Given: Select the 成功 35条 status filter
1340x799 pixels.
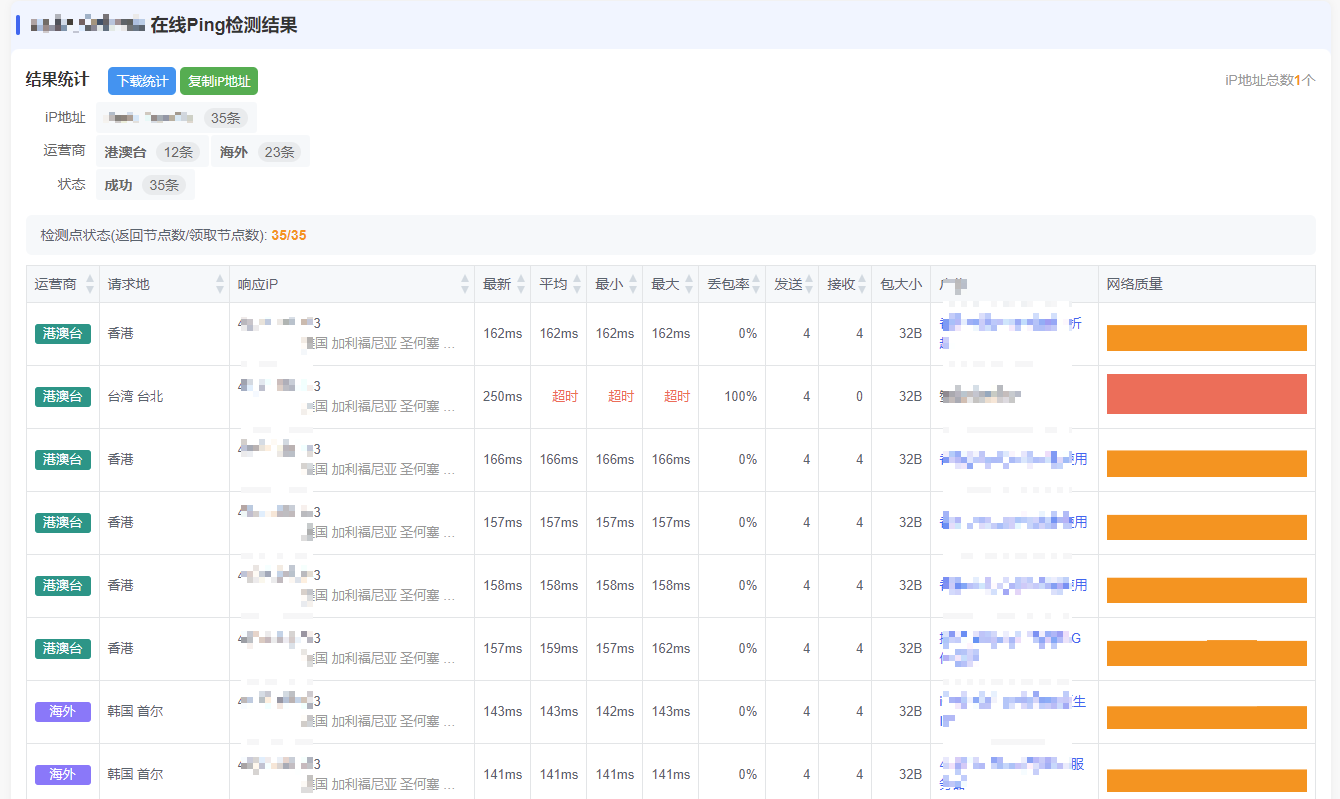Looking at the screenshot, I should click(x=145, y=185).
